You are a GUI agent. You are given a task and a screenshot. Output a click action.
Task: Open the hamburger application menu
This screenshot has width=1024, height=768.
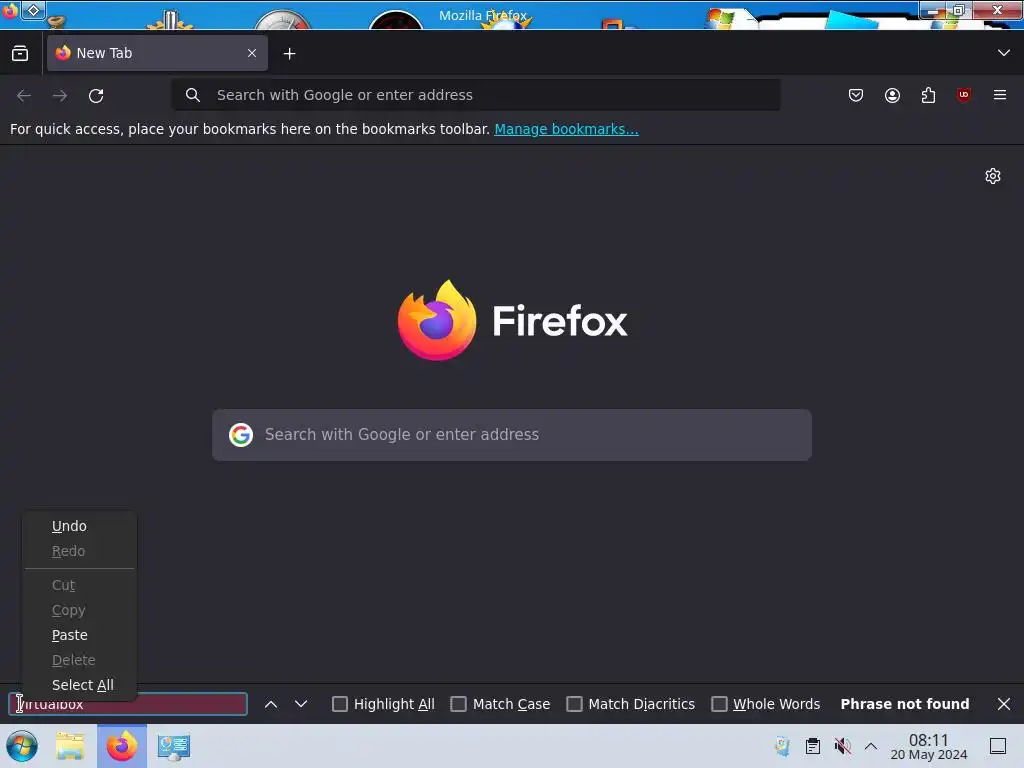click(x=1000, y=95)
